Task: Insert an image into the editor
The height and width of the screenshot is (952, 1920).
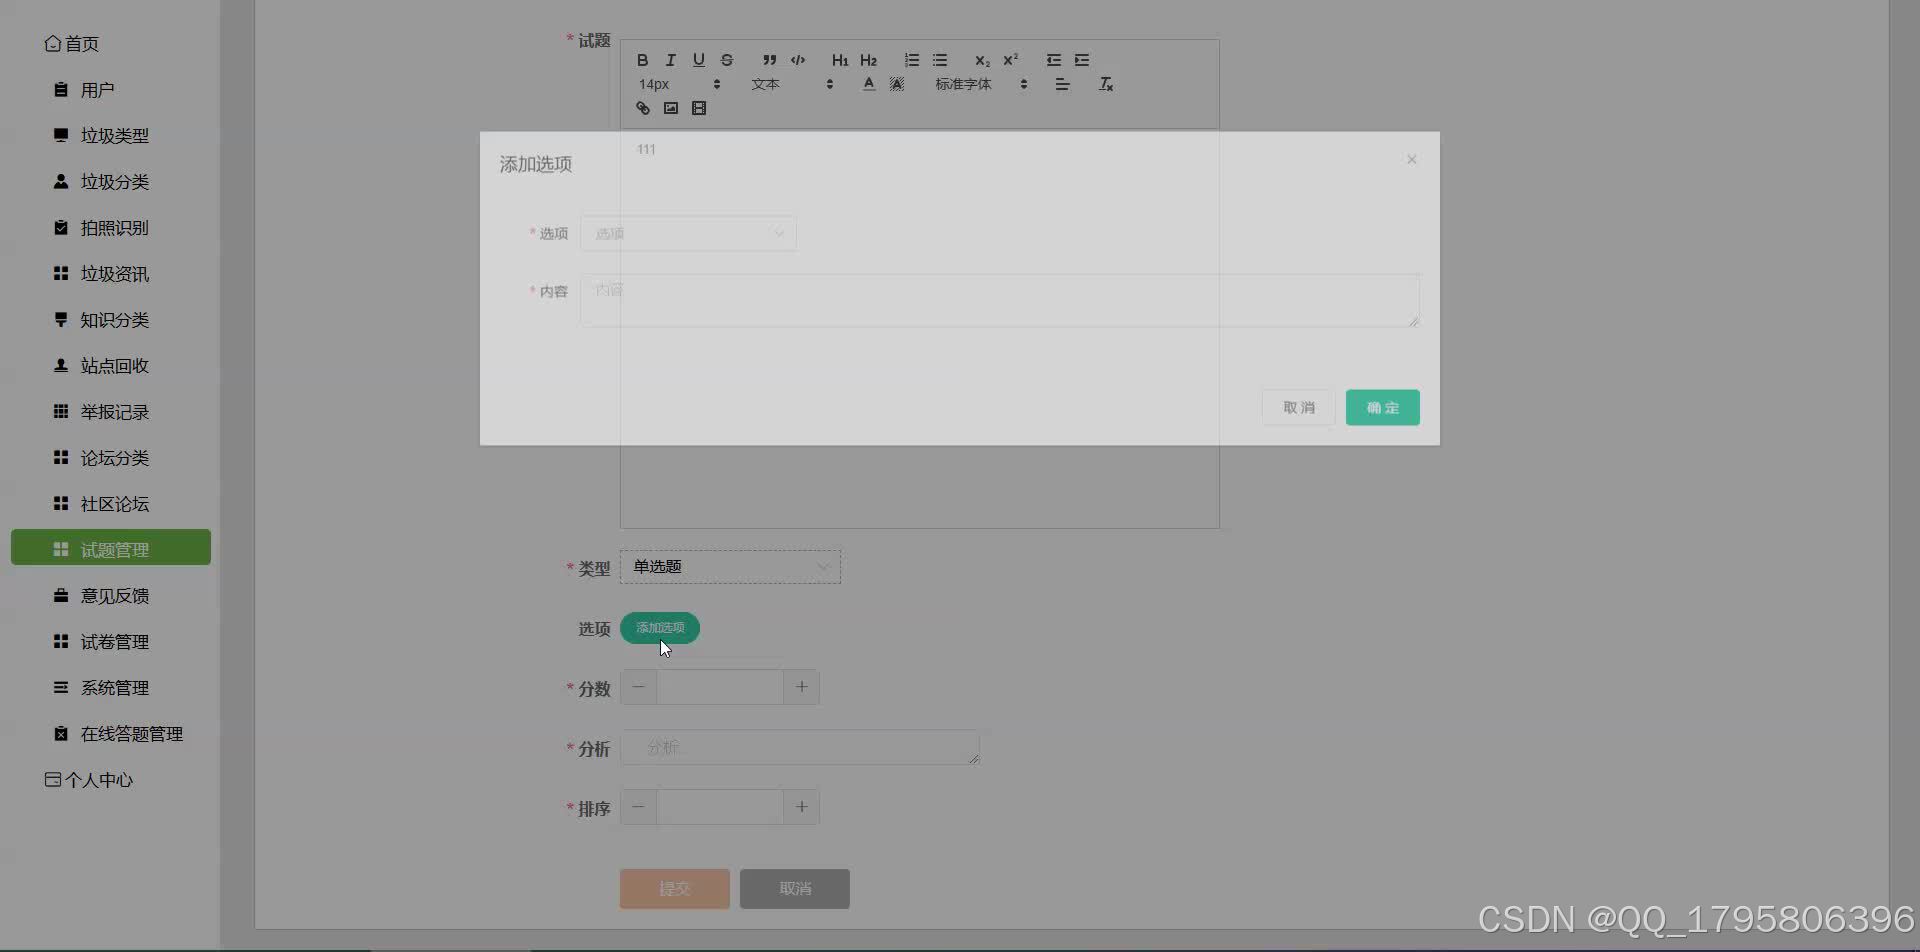Action: (671, 108)
